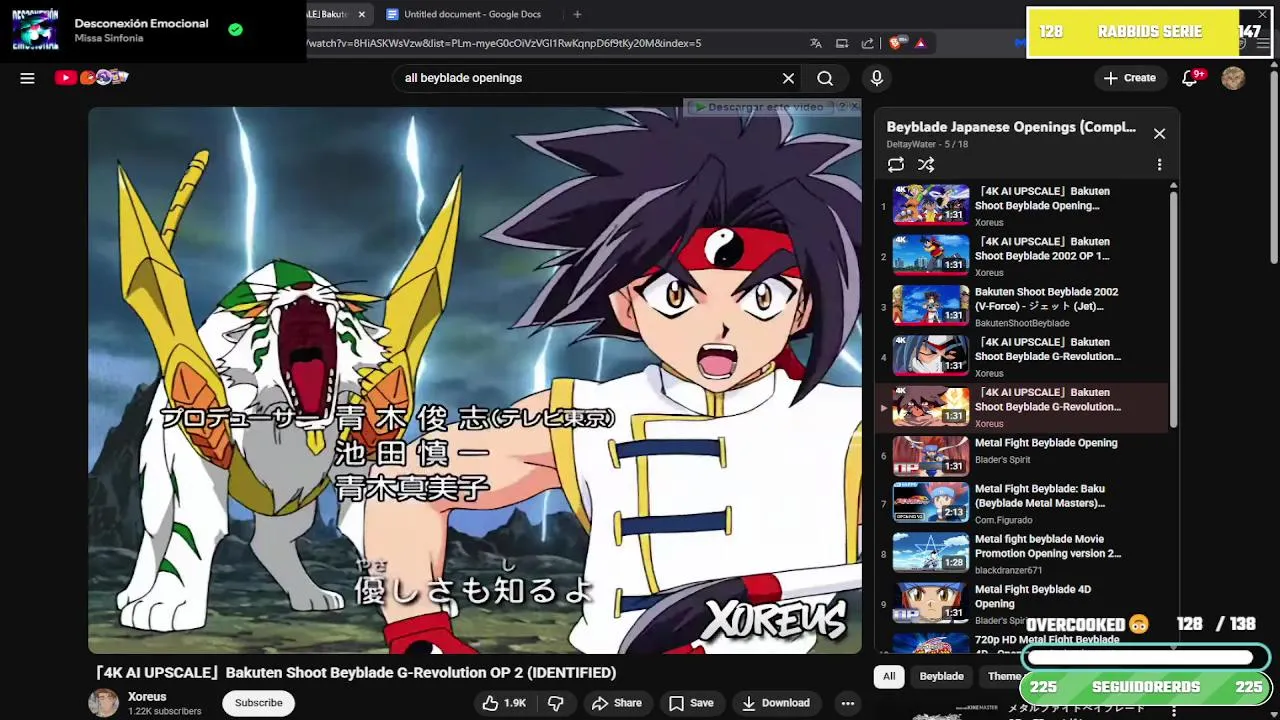The width and height of the screenshot is (1280, 720).
Task: Download the video
Action: point(776,703)
